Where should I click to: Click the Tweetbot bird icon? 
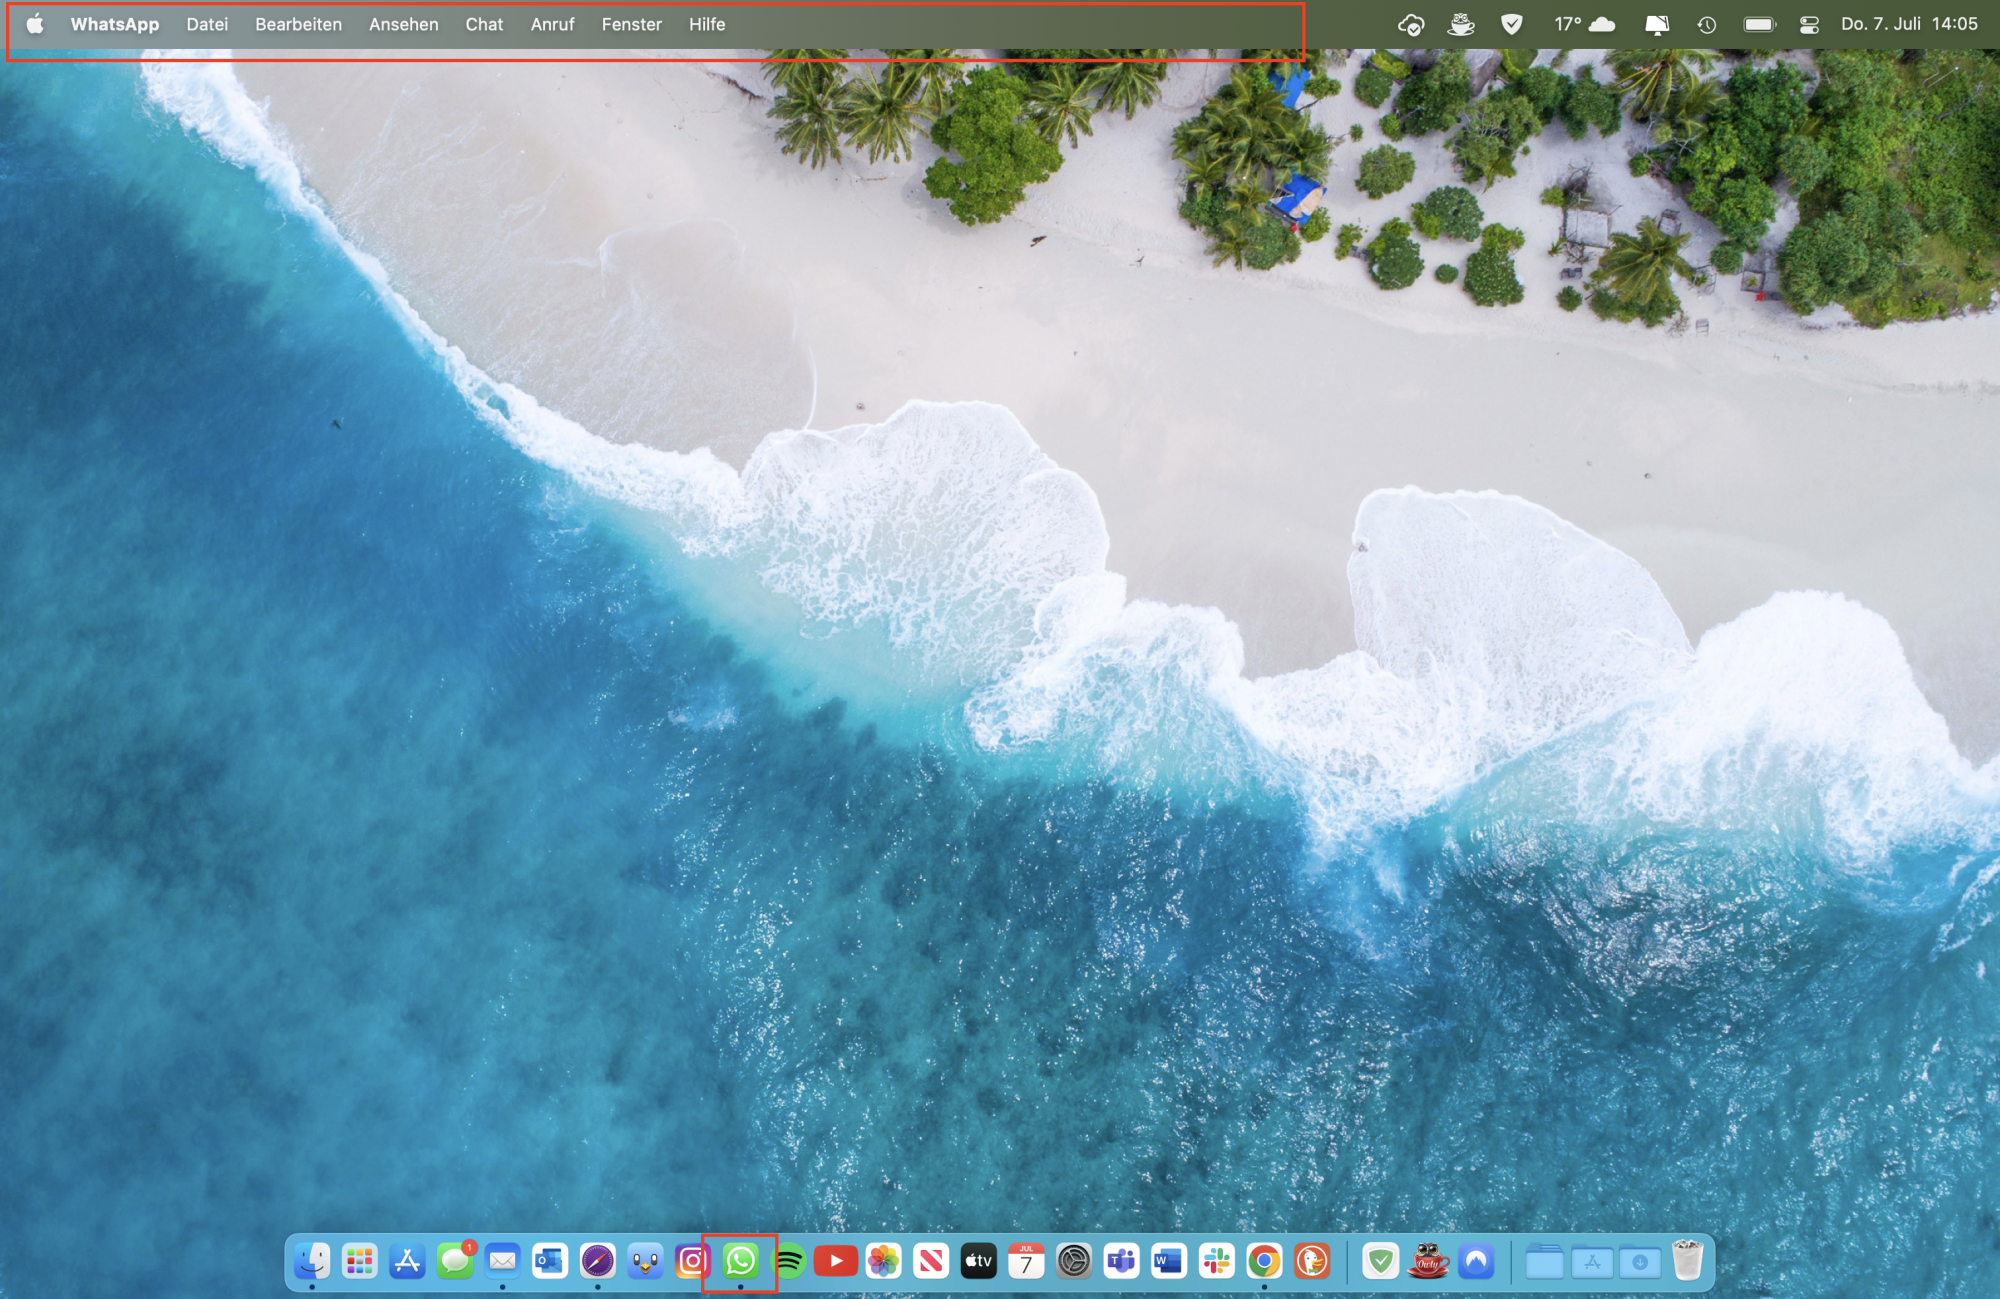[645, 1261]
